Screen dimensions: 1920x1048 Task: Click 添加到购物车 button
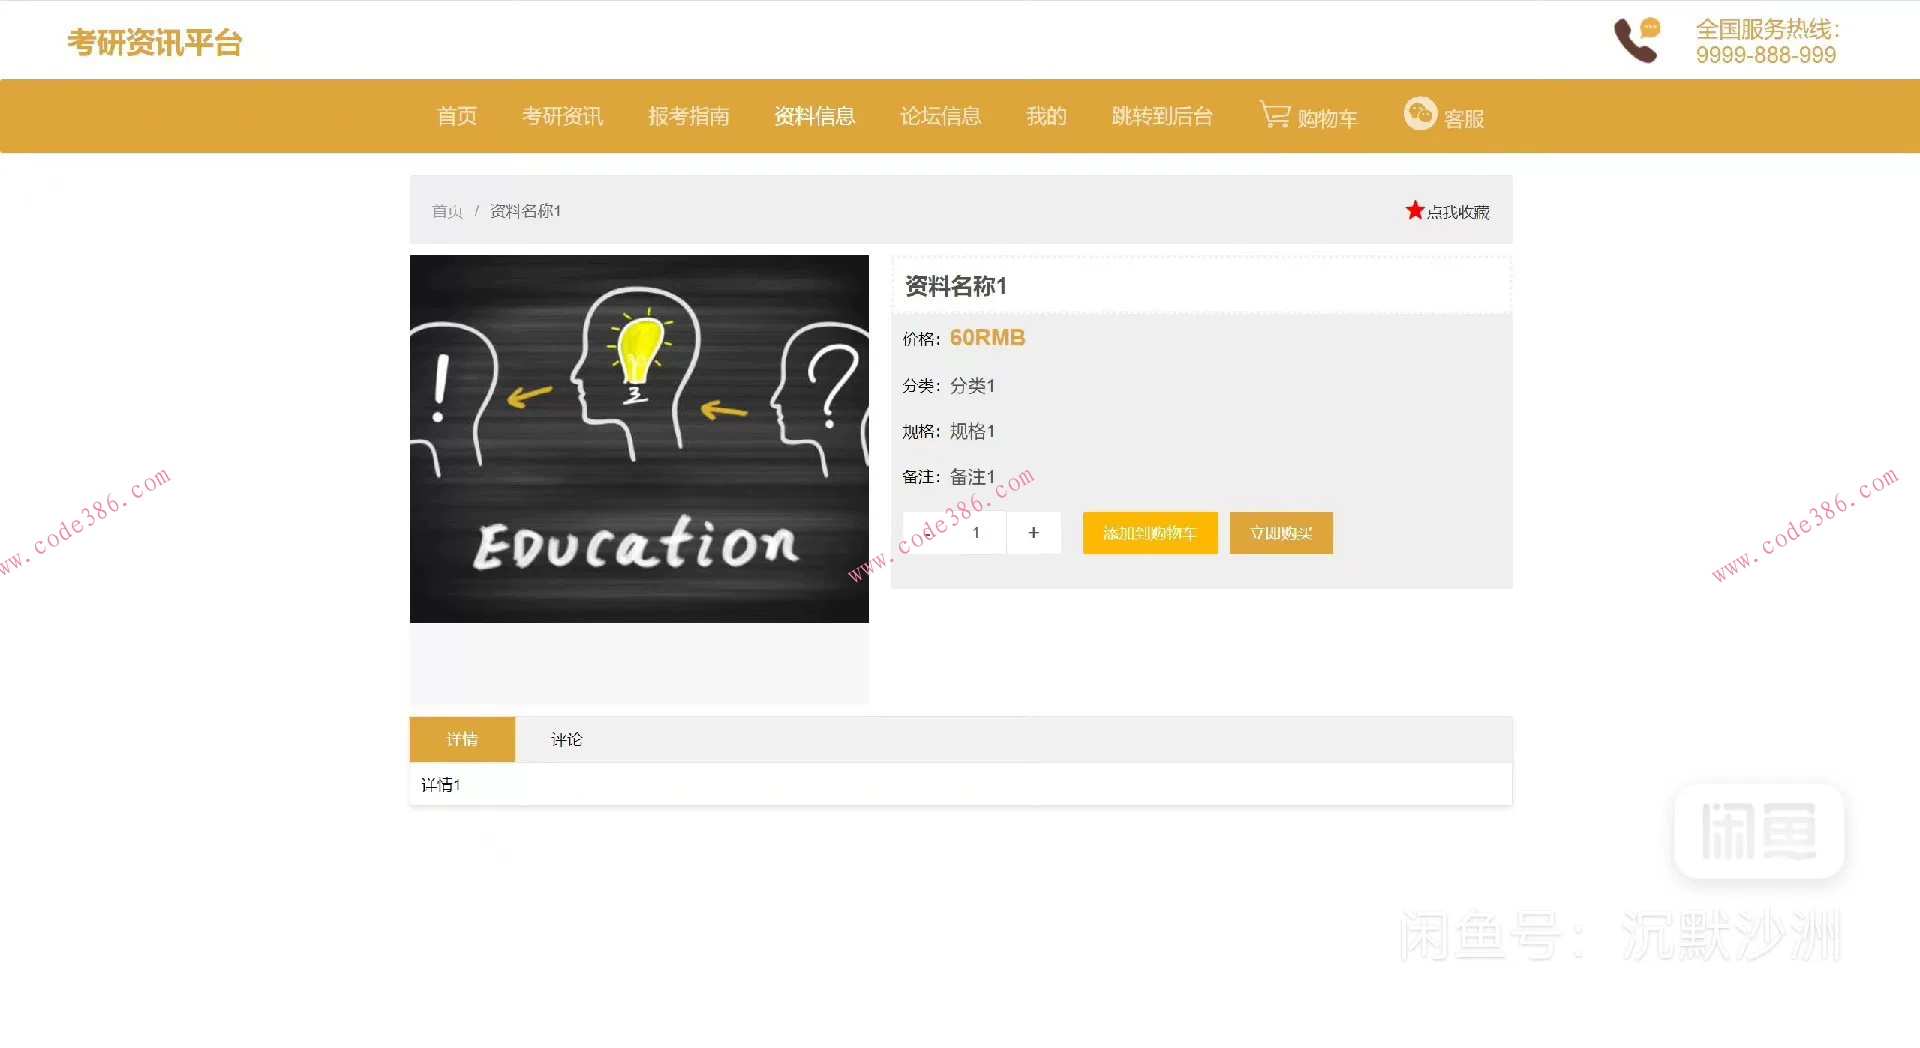click(x=1149, y=533)
